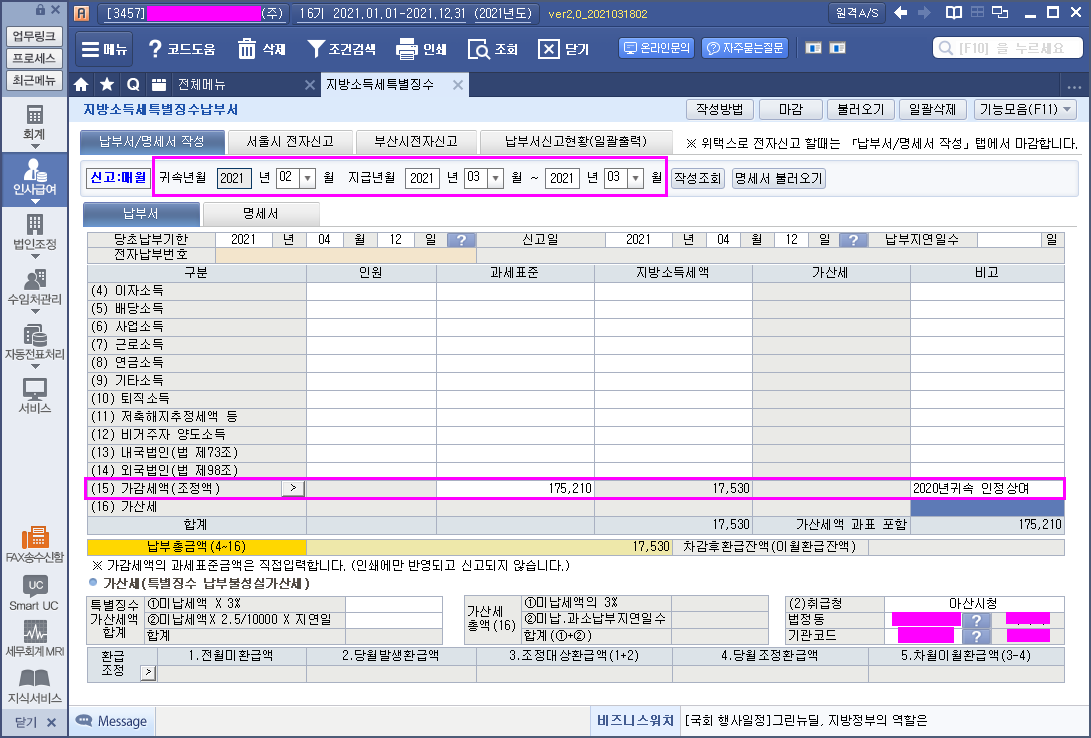This screenshot has height=738, width=1091.
Task: Click help button beside 법정동
Action: 976,620
